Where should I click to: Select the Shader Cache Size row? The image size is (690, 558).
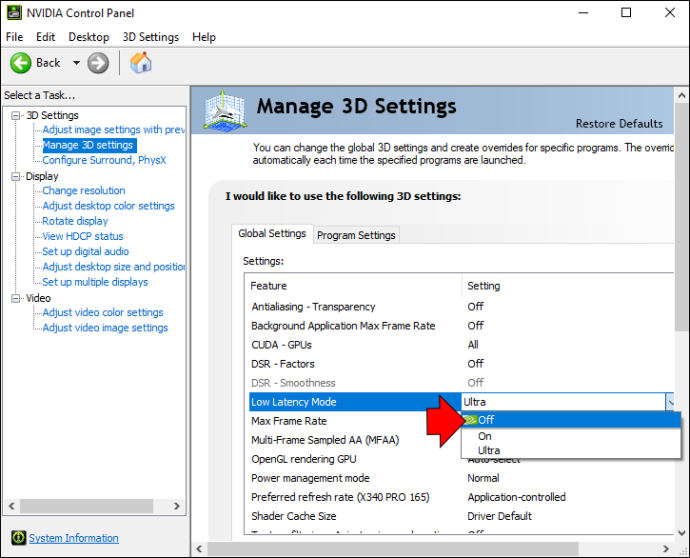(x=461, y=516)
